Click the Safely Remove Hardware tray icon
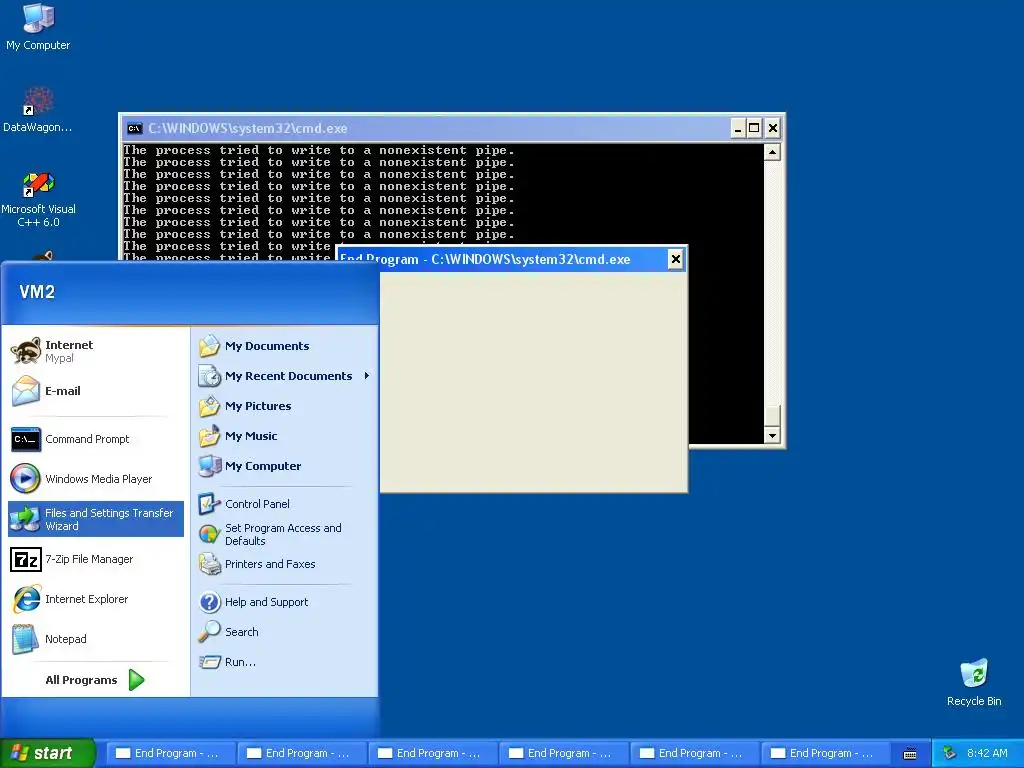 950,753
